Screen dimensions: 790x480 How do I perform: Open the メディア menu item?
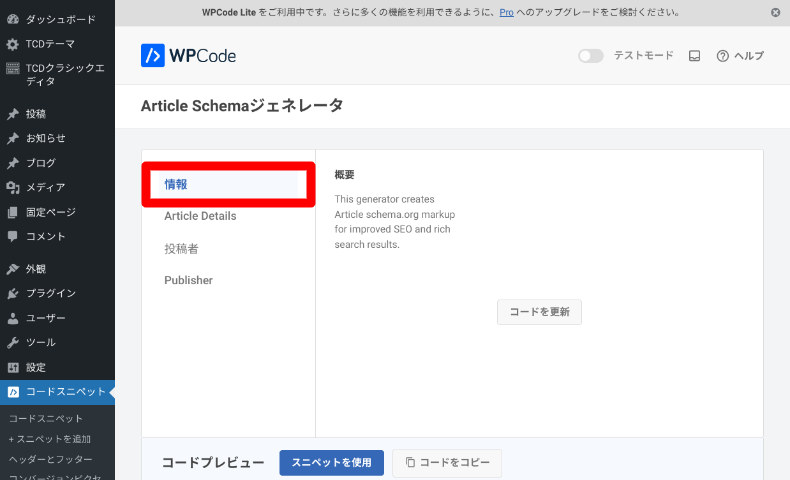coord(46,187)
